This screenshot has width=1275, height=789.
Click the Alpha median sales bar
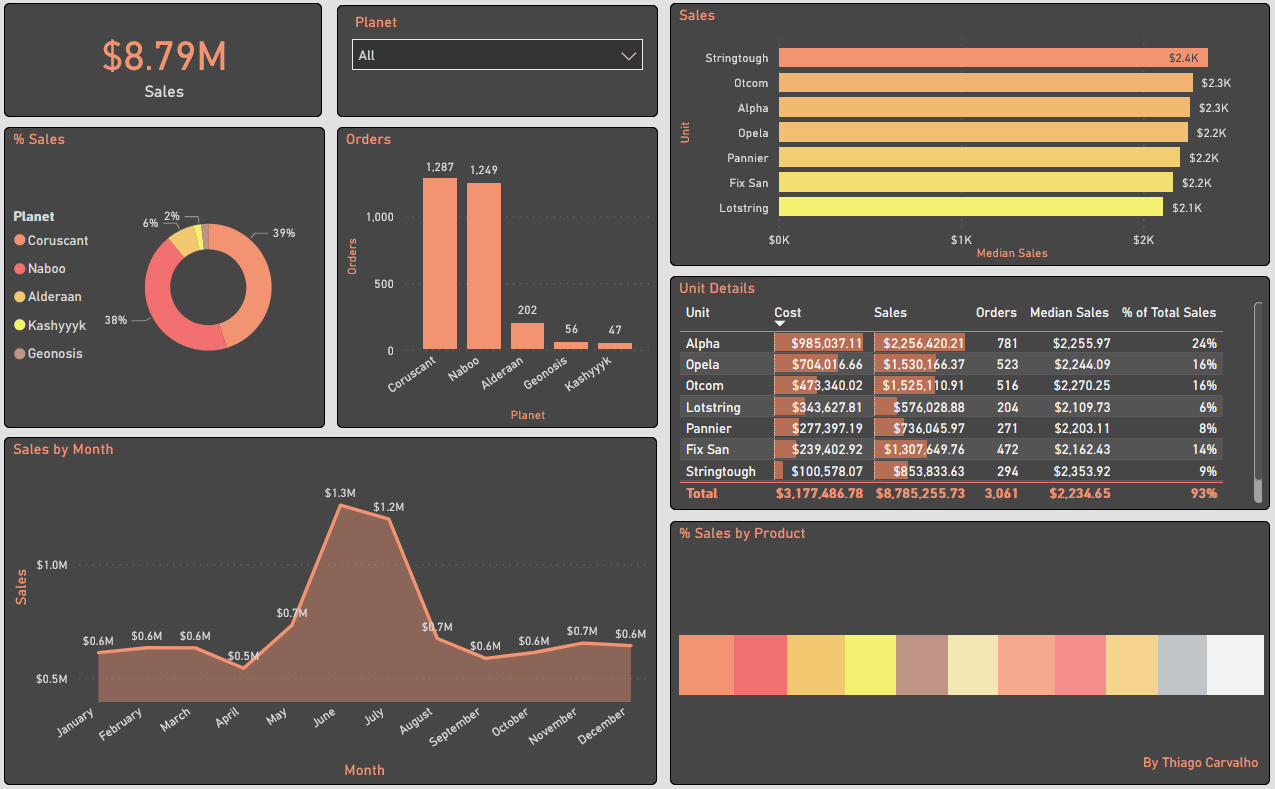984,108
